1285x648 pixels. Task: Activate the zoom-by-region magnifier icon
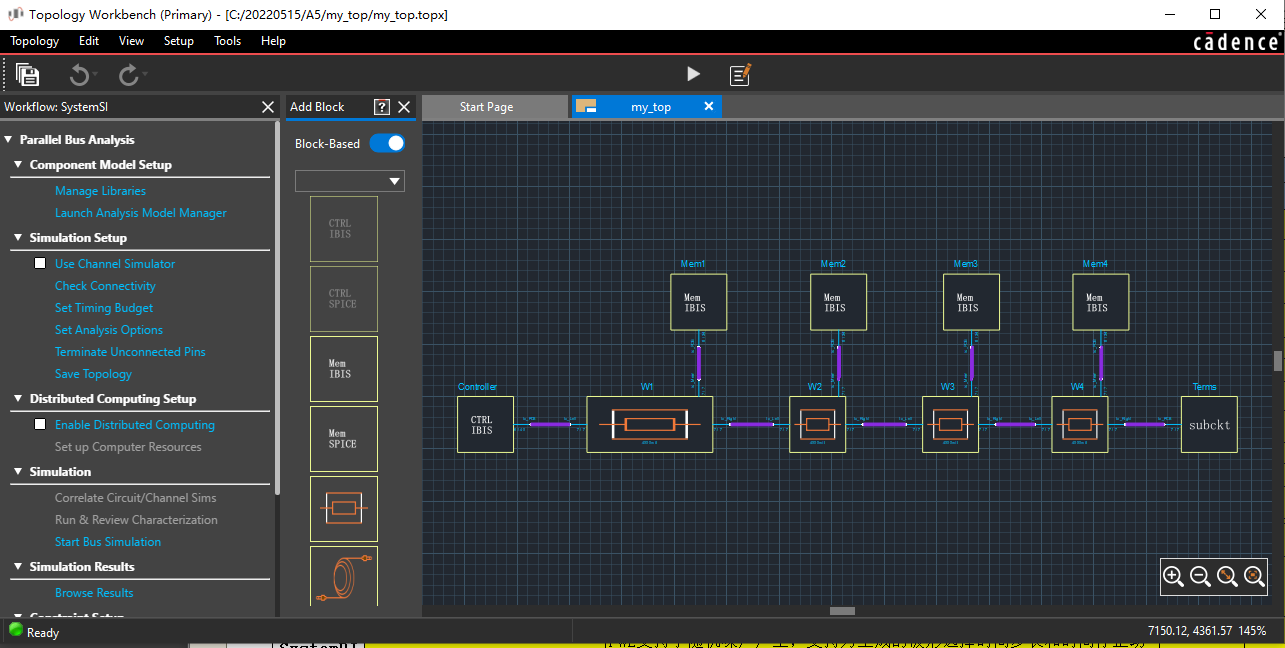pyautogui.click(x=1227, y=576)
